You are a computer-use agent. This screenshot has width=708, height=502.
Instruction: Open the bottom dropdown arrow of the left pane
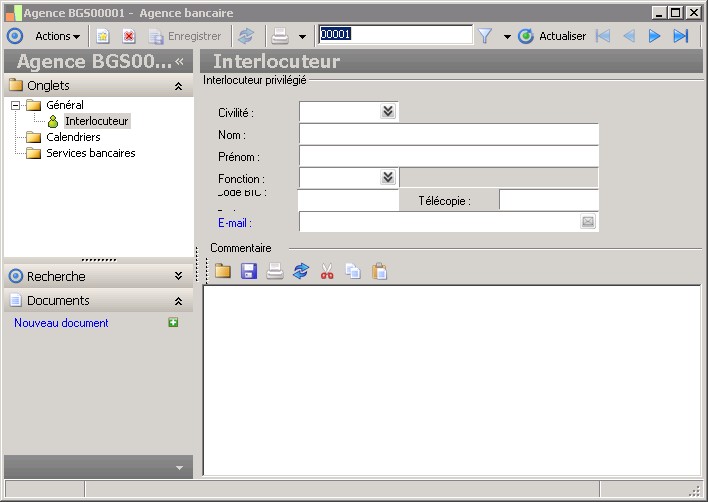tap(179, 468)
